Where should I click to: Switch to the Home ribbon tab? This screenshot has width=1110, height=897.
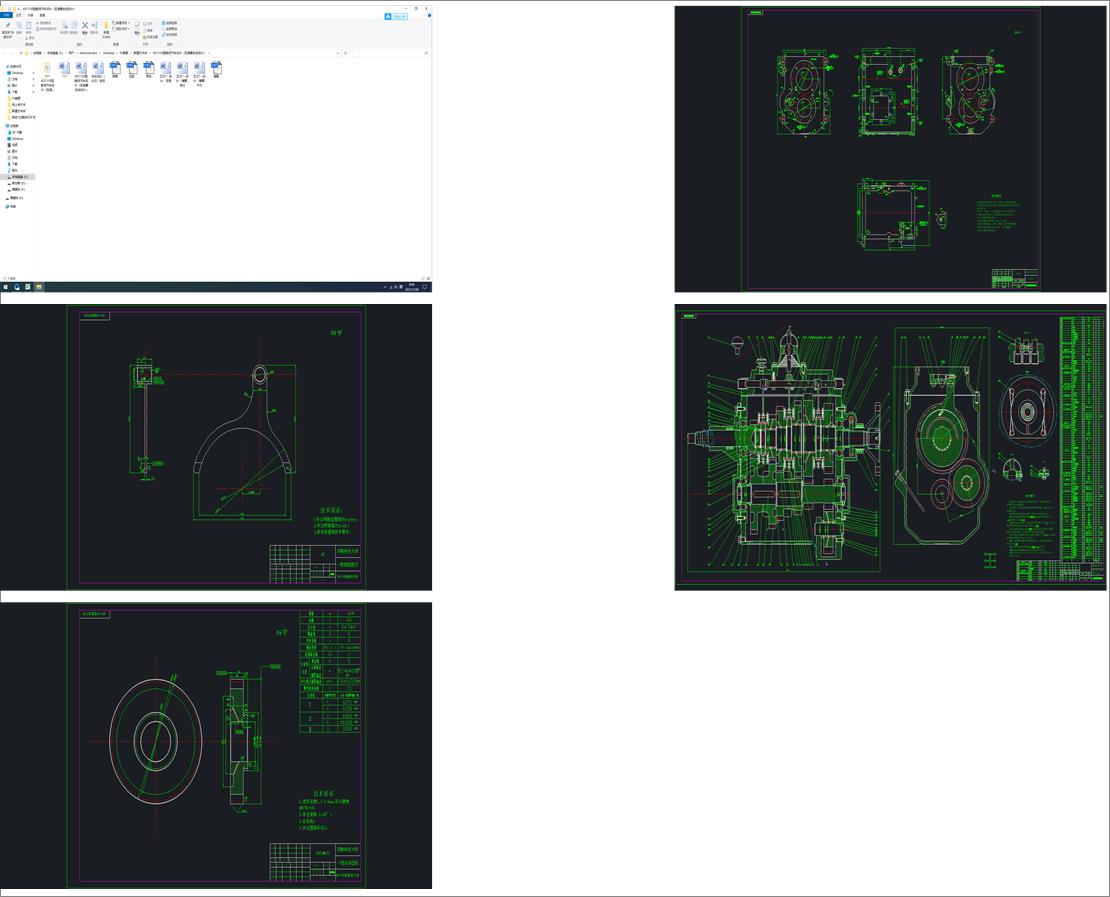tap(19, 15)
